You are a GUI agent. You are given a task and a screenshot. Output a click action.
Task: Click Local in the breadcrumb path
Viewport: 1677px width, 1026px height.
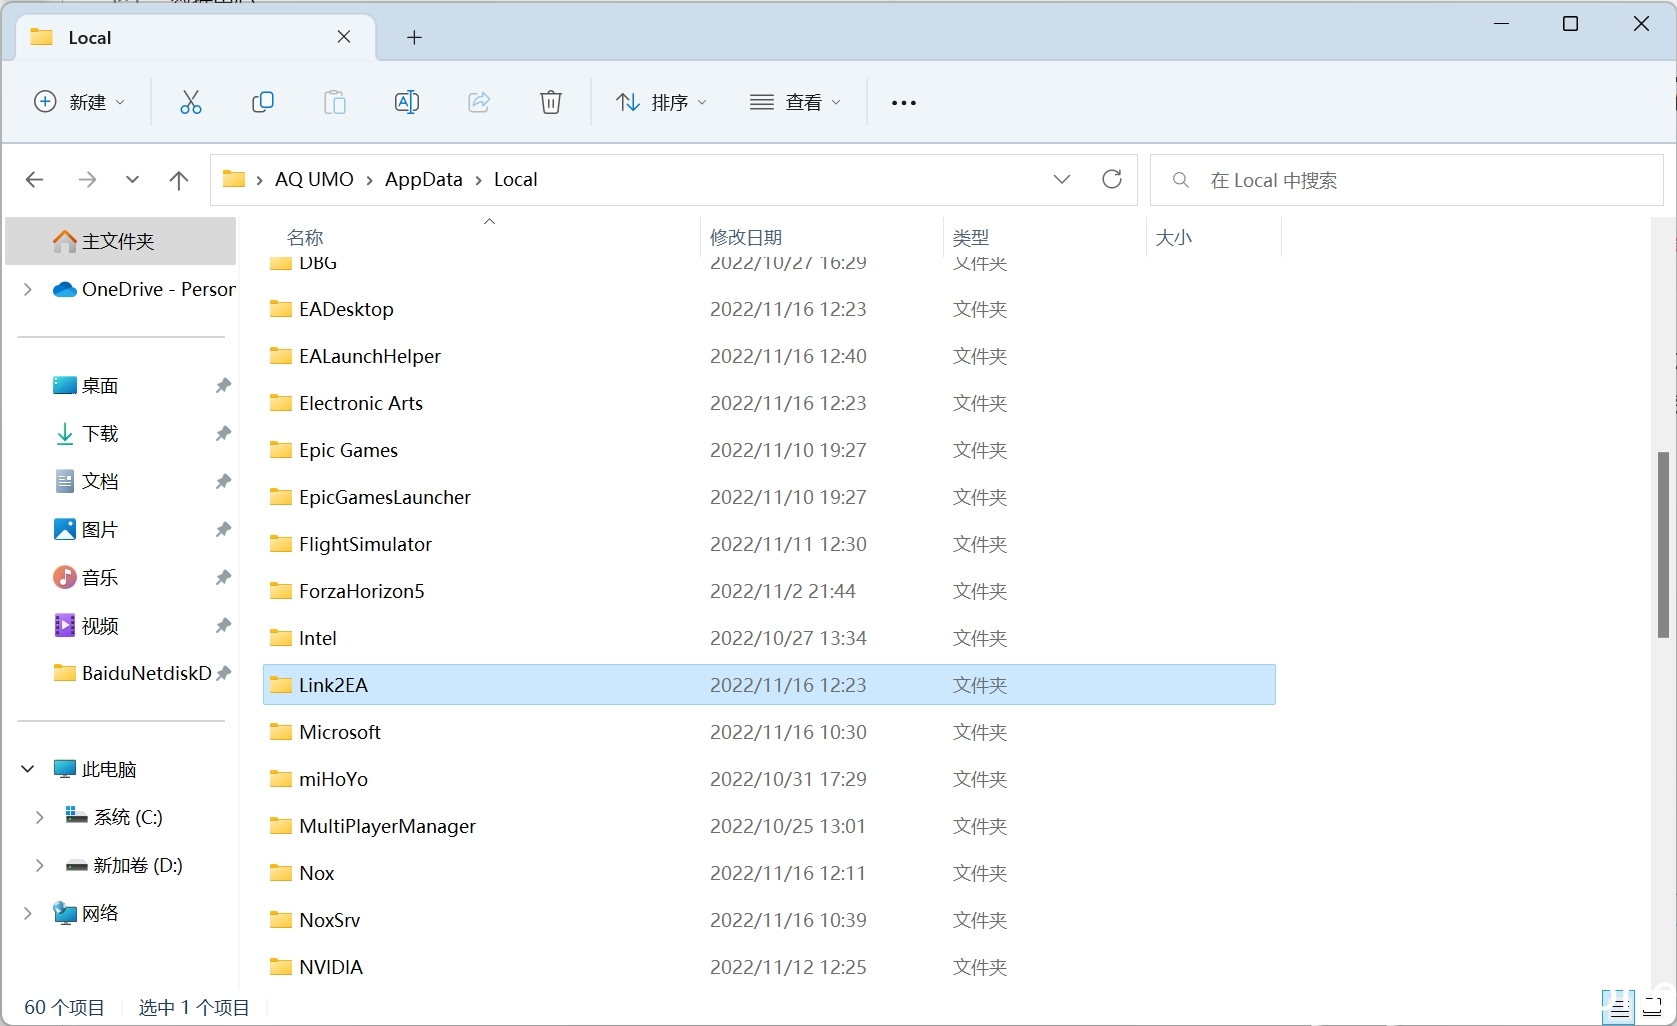[x=516, y=179]
